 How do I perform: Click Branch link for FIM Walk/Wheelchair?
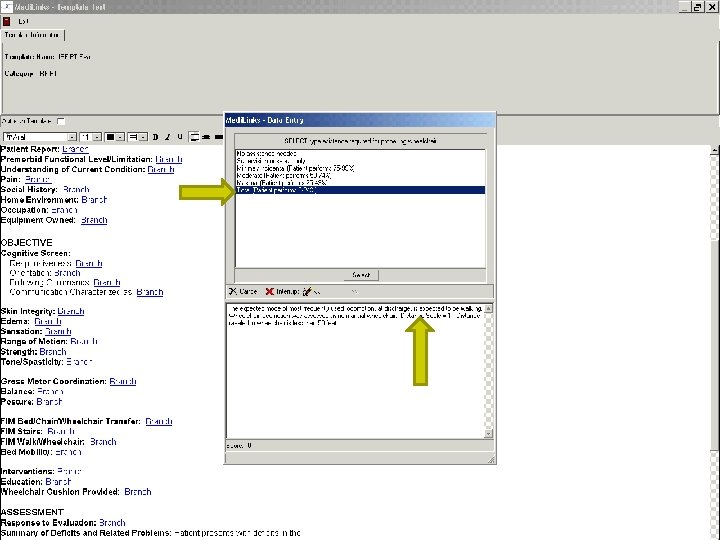click(x=103, y=442)
